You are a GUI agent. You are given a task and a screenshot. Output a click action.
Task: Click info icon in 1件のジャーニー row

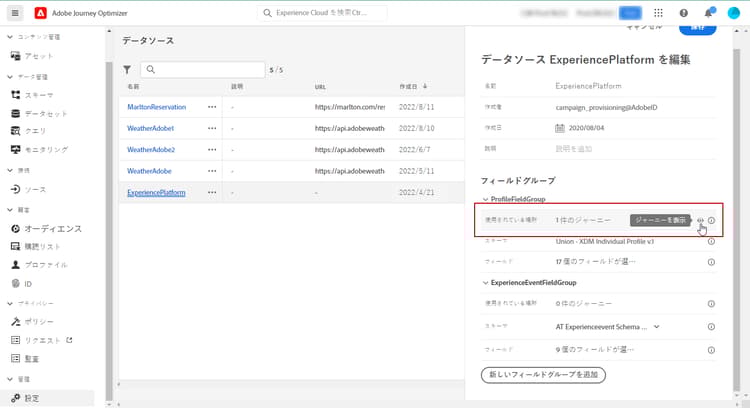pyautogui.click(x=711, y=221)
